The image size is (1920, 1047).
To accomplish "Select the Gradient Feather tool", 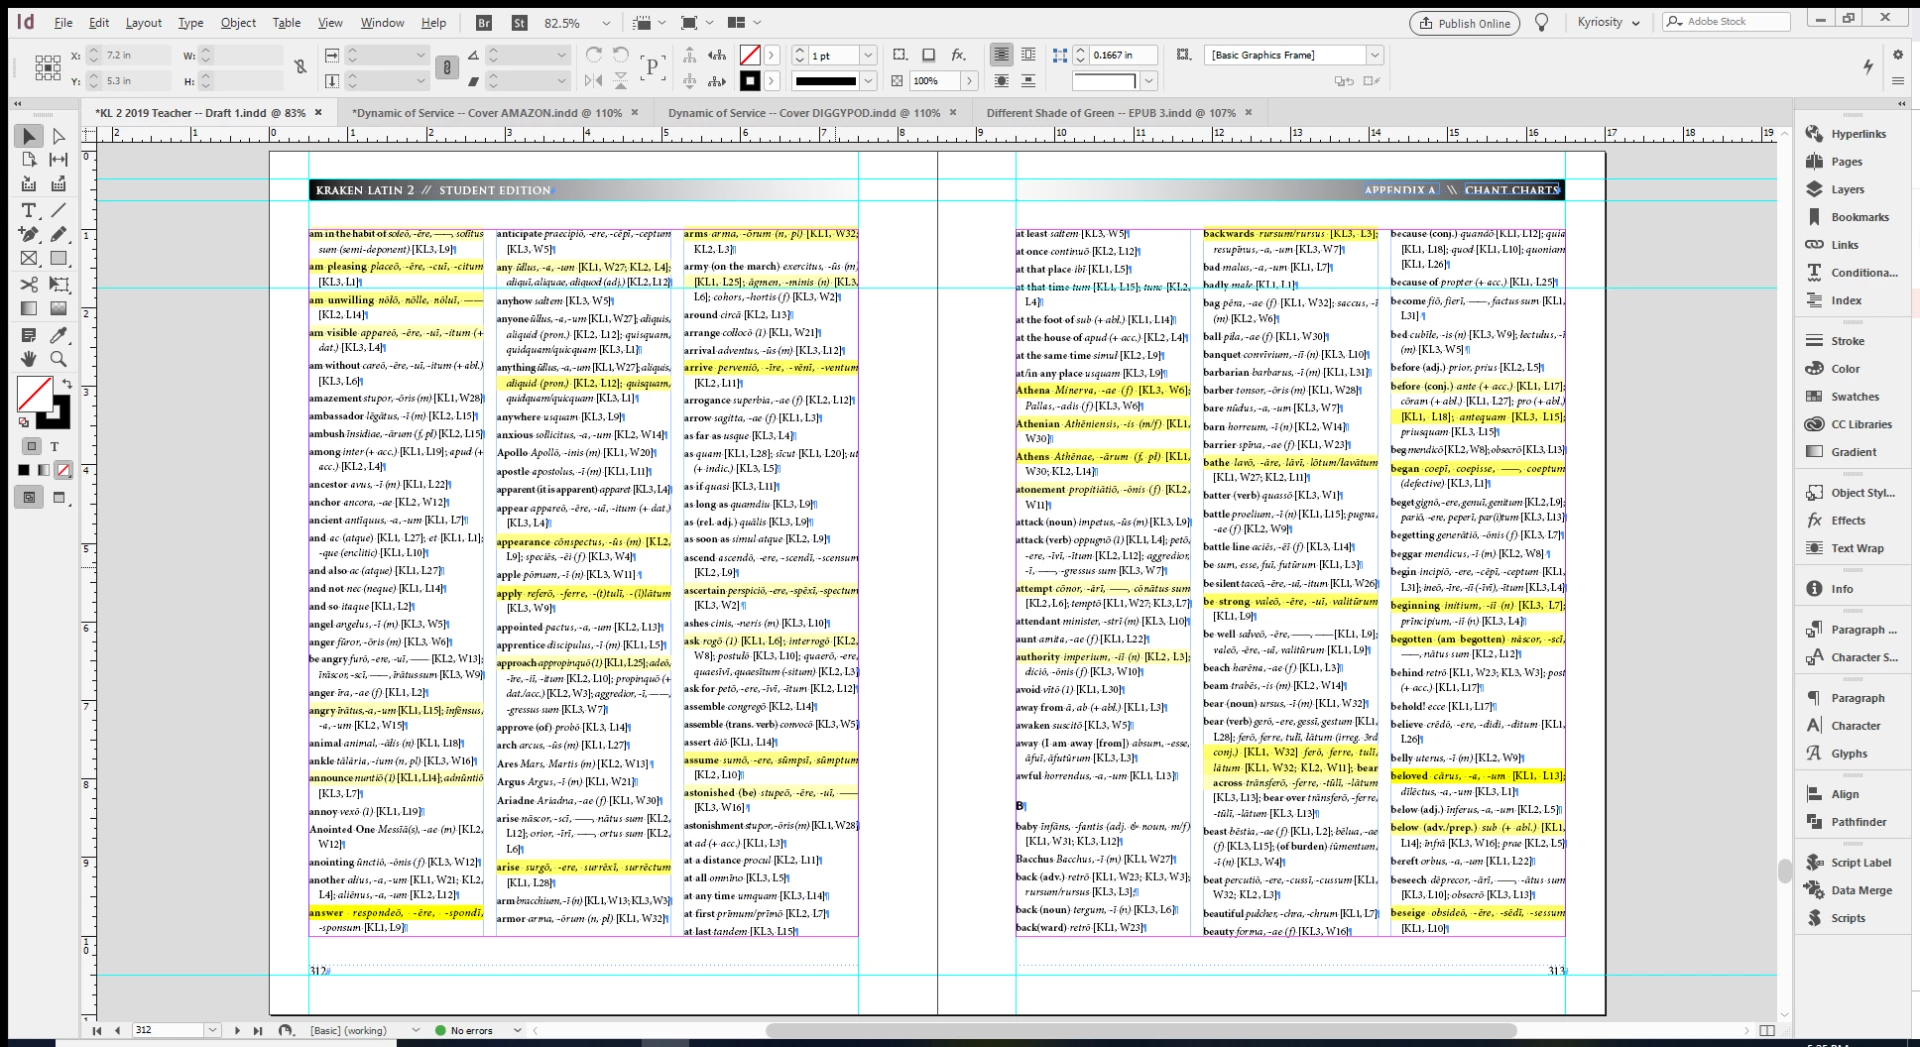I will (x=59, y=309).
